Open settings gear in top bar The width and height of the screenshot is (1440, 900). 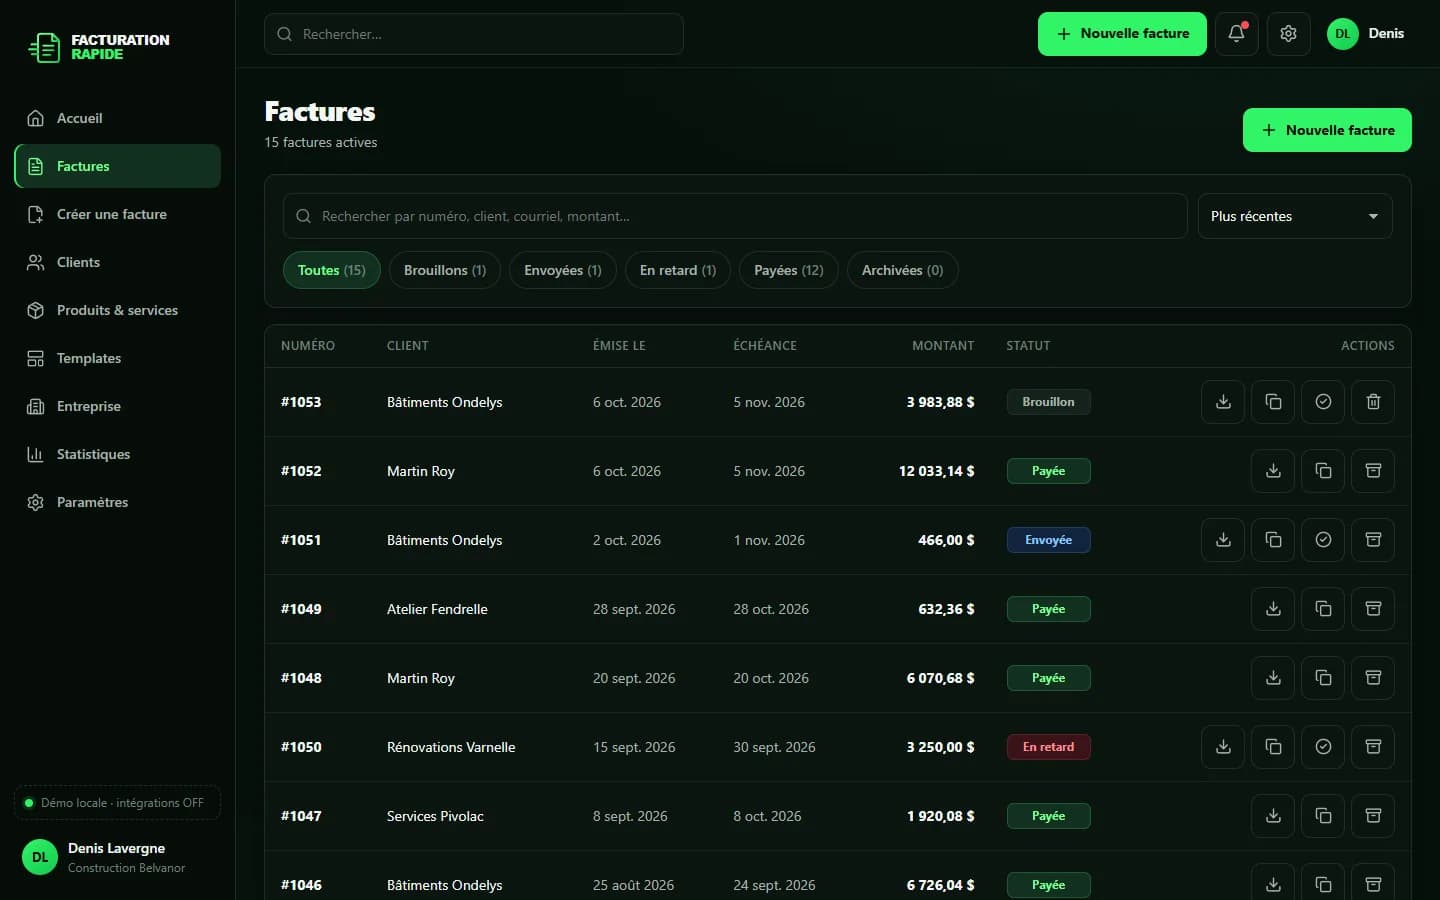[1289, 34]
